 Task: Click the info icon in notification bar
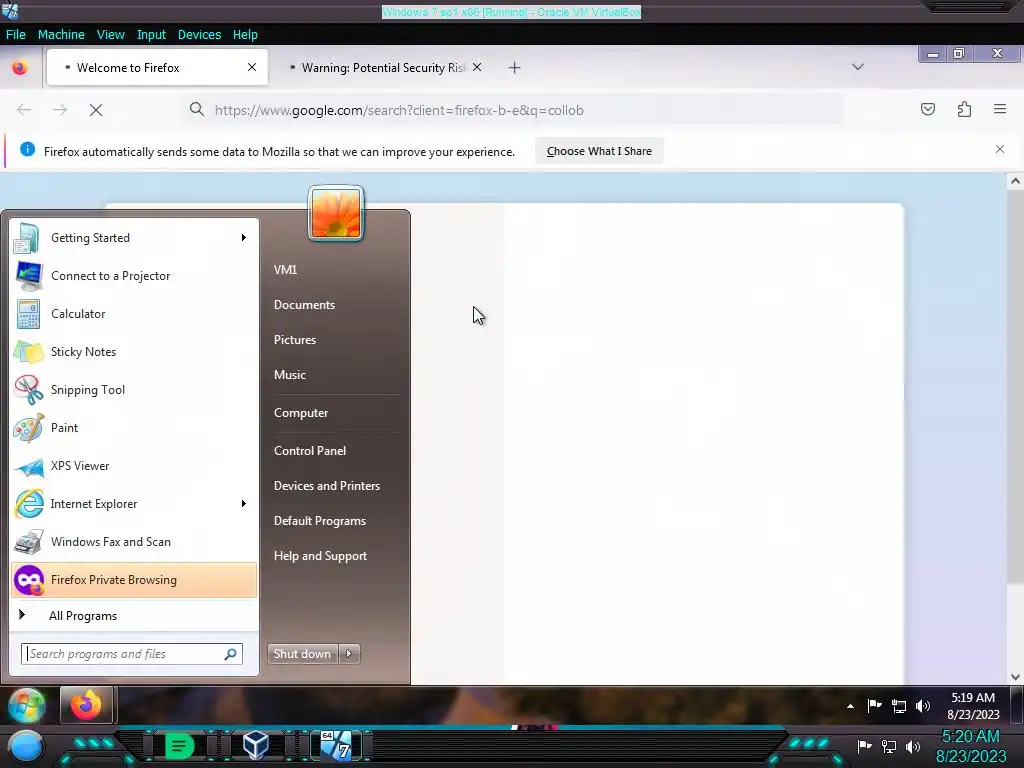(27, 150)
